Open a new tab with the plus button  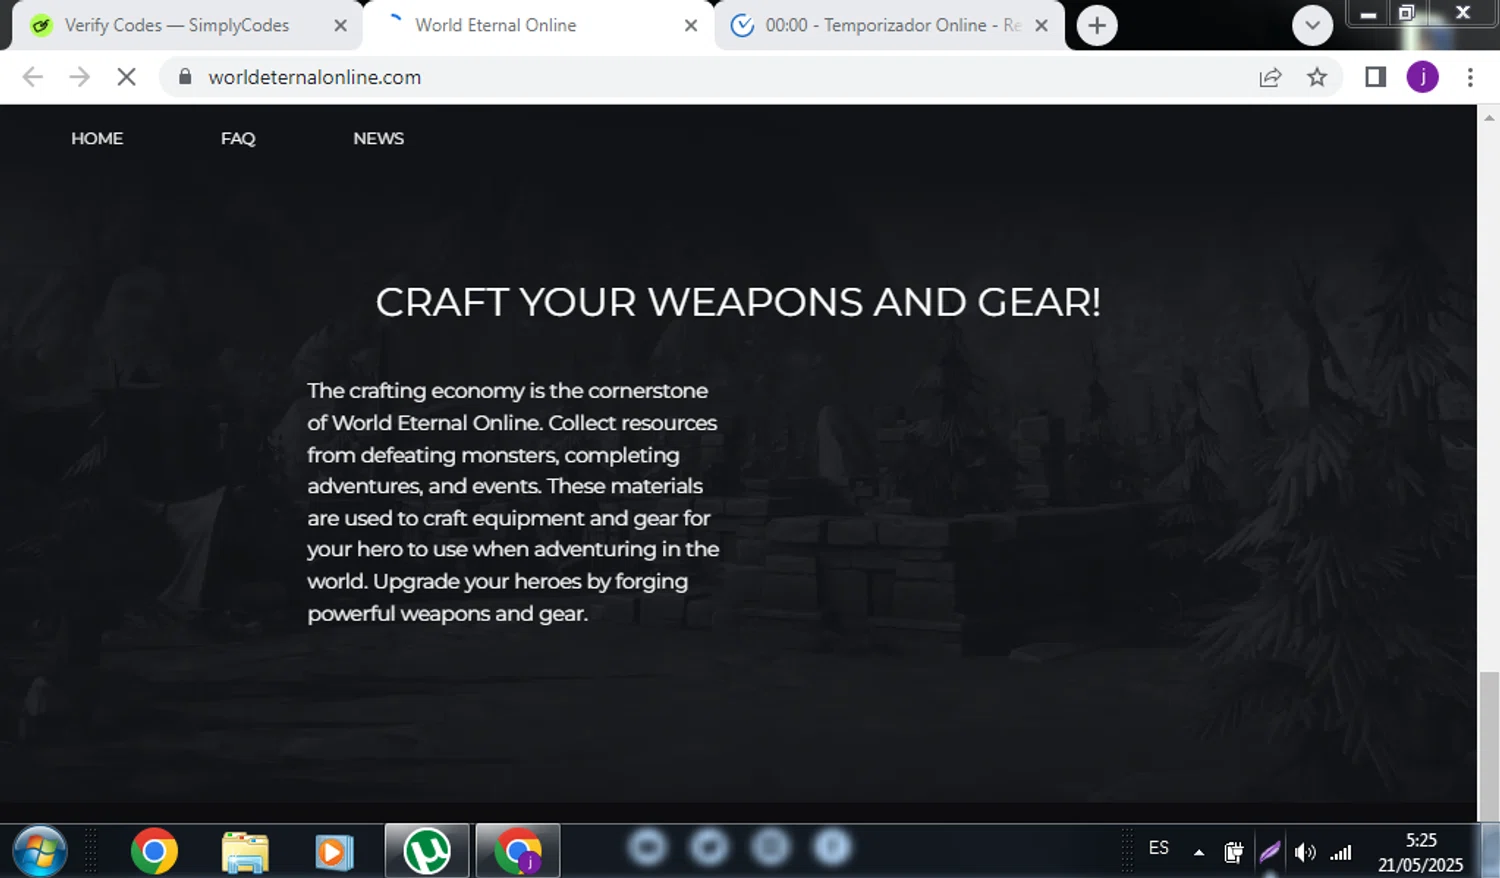click(1097, 25)
